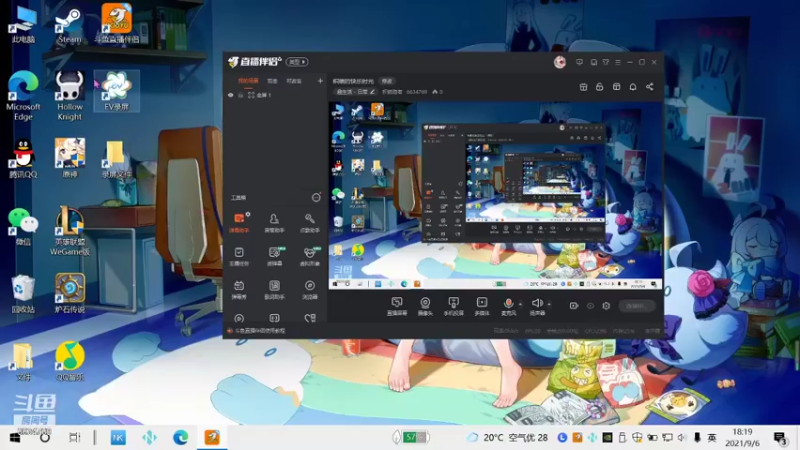Add a screen capture source
Viewport: 800px width, 450px height.
pos(396,307)
